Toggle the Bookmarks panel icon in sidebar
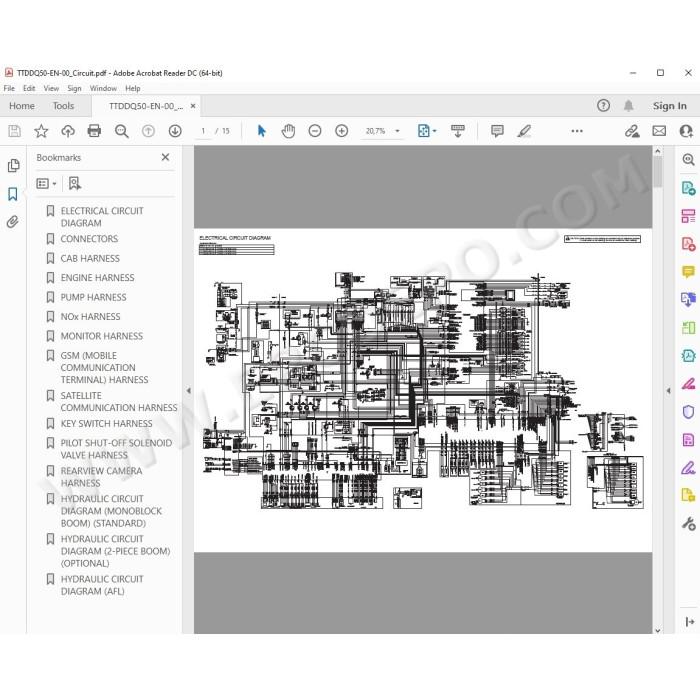Image resolution: width=700 pixels, height=700 pixels. coord(13,194)
